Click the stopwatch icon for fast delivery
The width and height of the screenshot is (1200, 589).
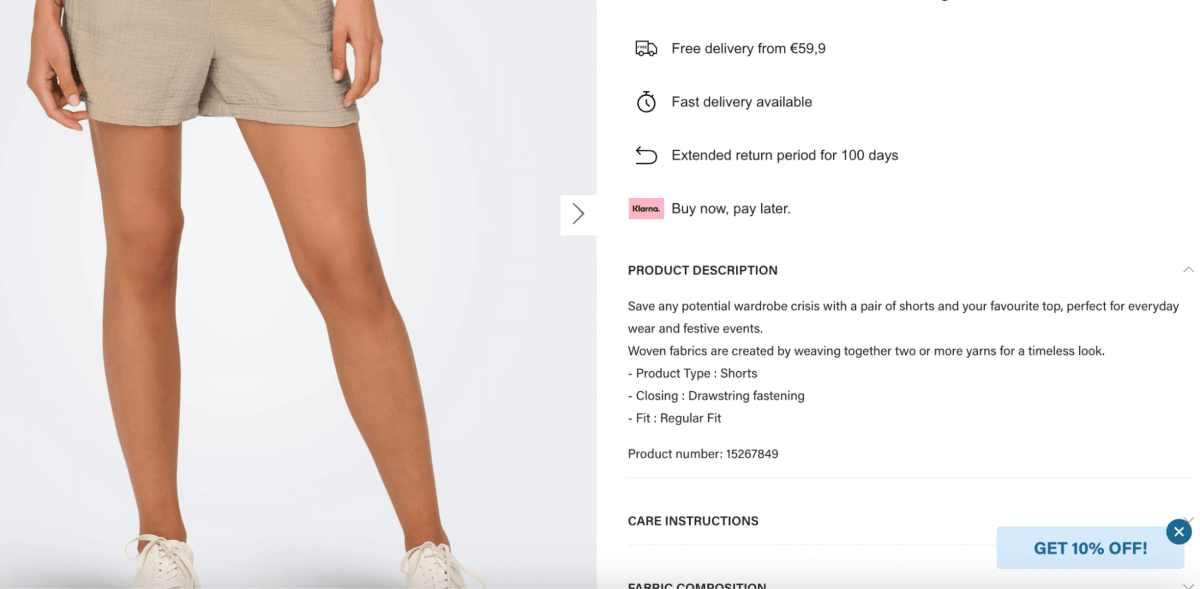click(x=646, y=102)
